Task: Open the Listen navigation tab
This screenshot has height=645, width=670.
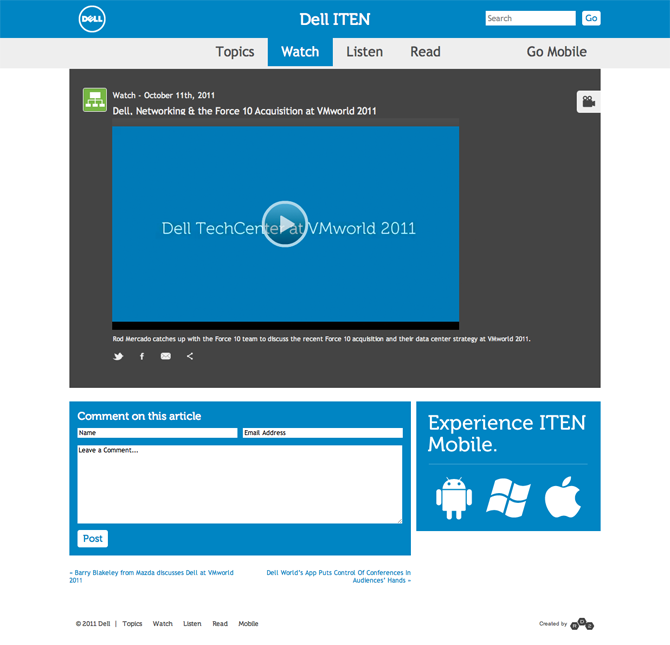Action: tap(364, 52)
